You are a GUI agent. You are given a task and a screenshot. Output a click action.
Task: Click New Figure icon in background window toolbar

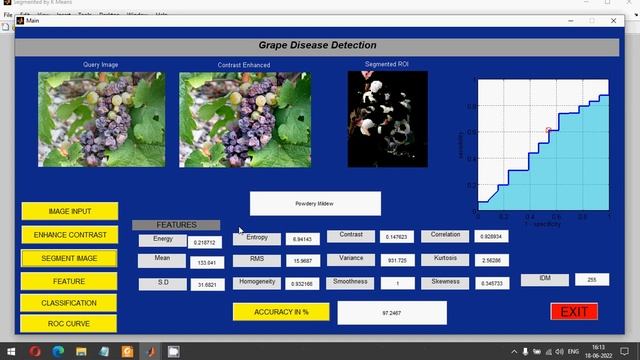coord(5,27)
